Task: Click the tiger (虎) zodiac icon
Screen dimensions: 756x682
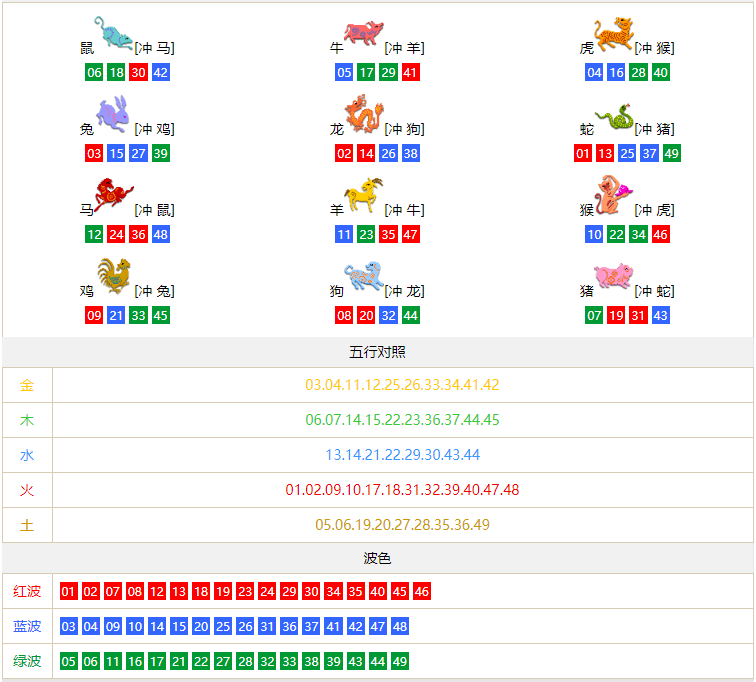Action: click(x=613, y=33)
